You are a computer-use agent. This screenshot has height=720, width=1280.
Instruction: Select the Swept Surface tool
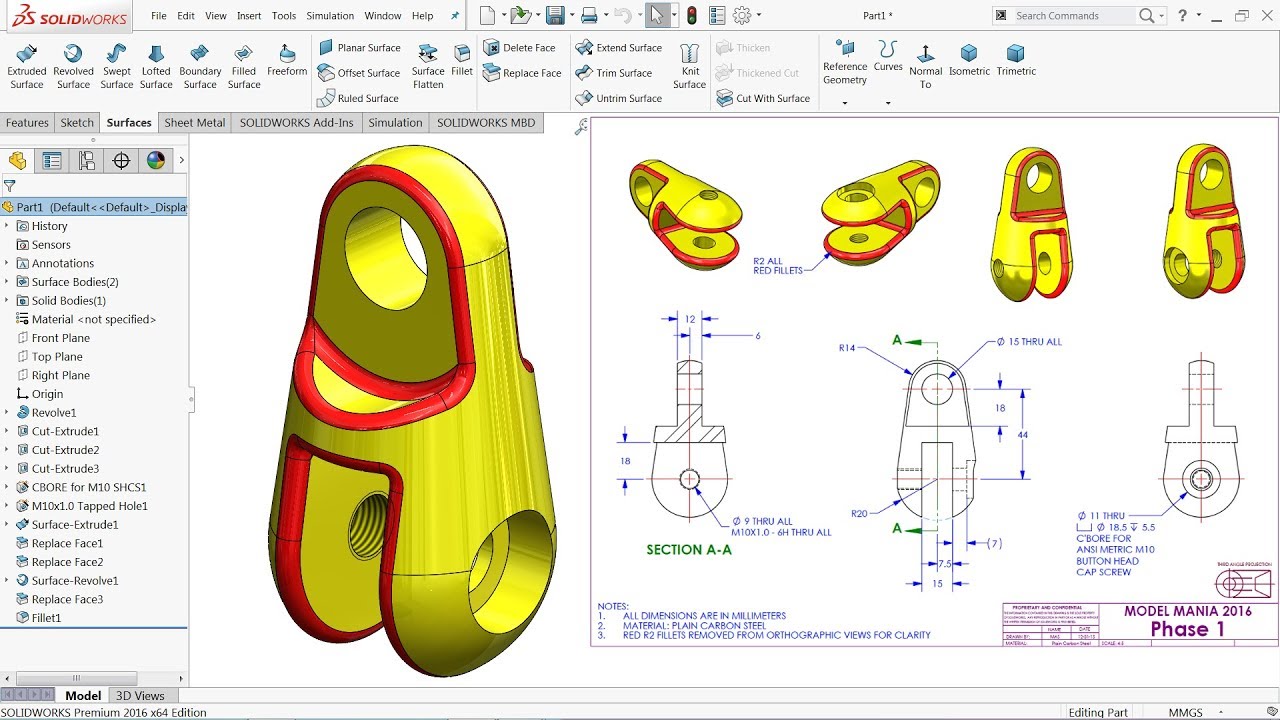[x=117, y=66]
